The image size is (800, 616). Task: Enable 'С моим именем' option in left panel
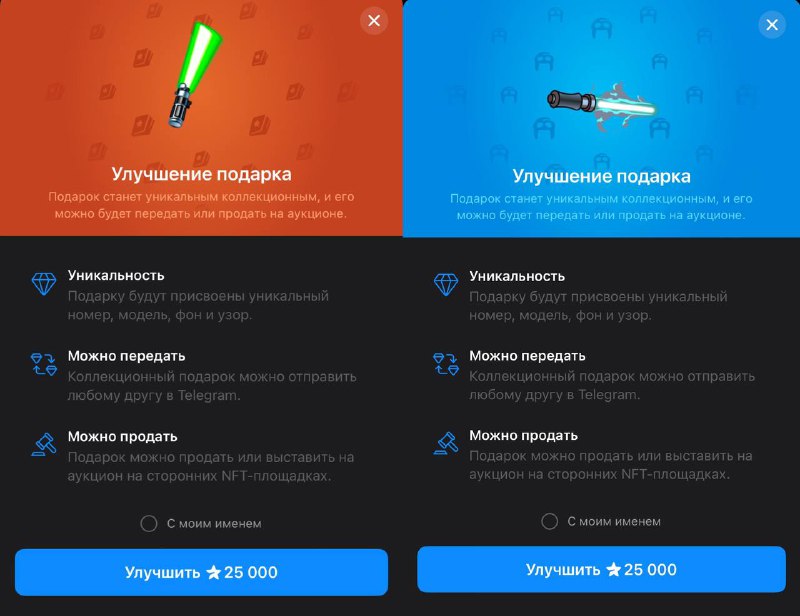(x=148, y=524)
